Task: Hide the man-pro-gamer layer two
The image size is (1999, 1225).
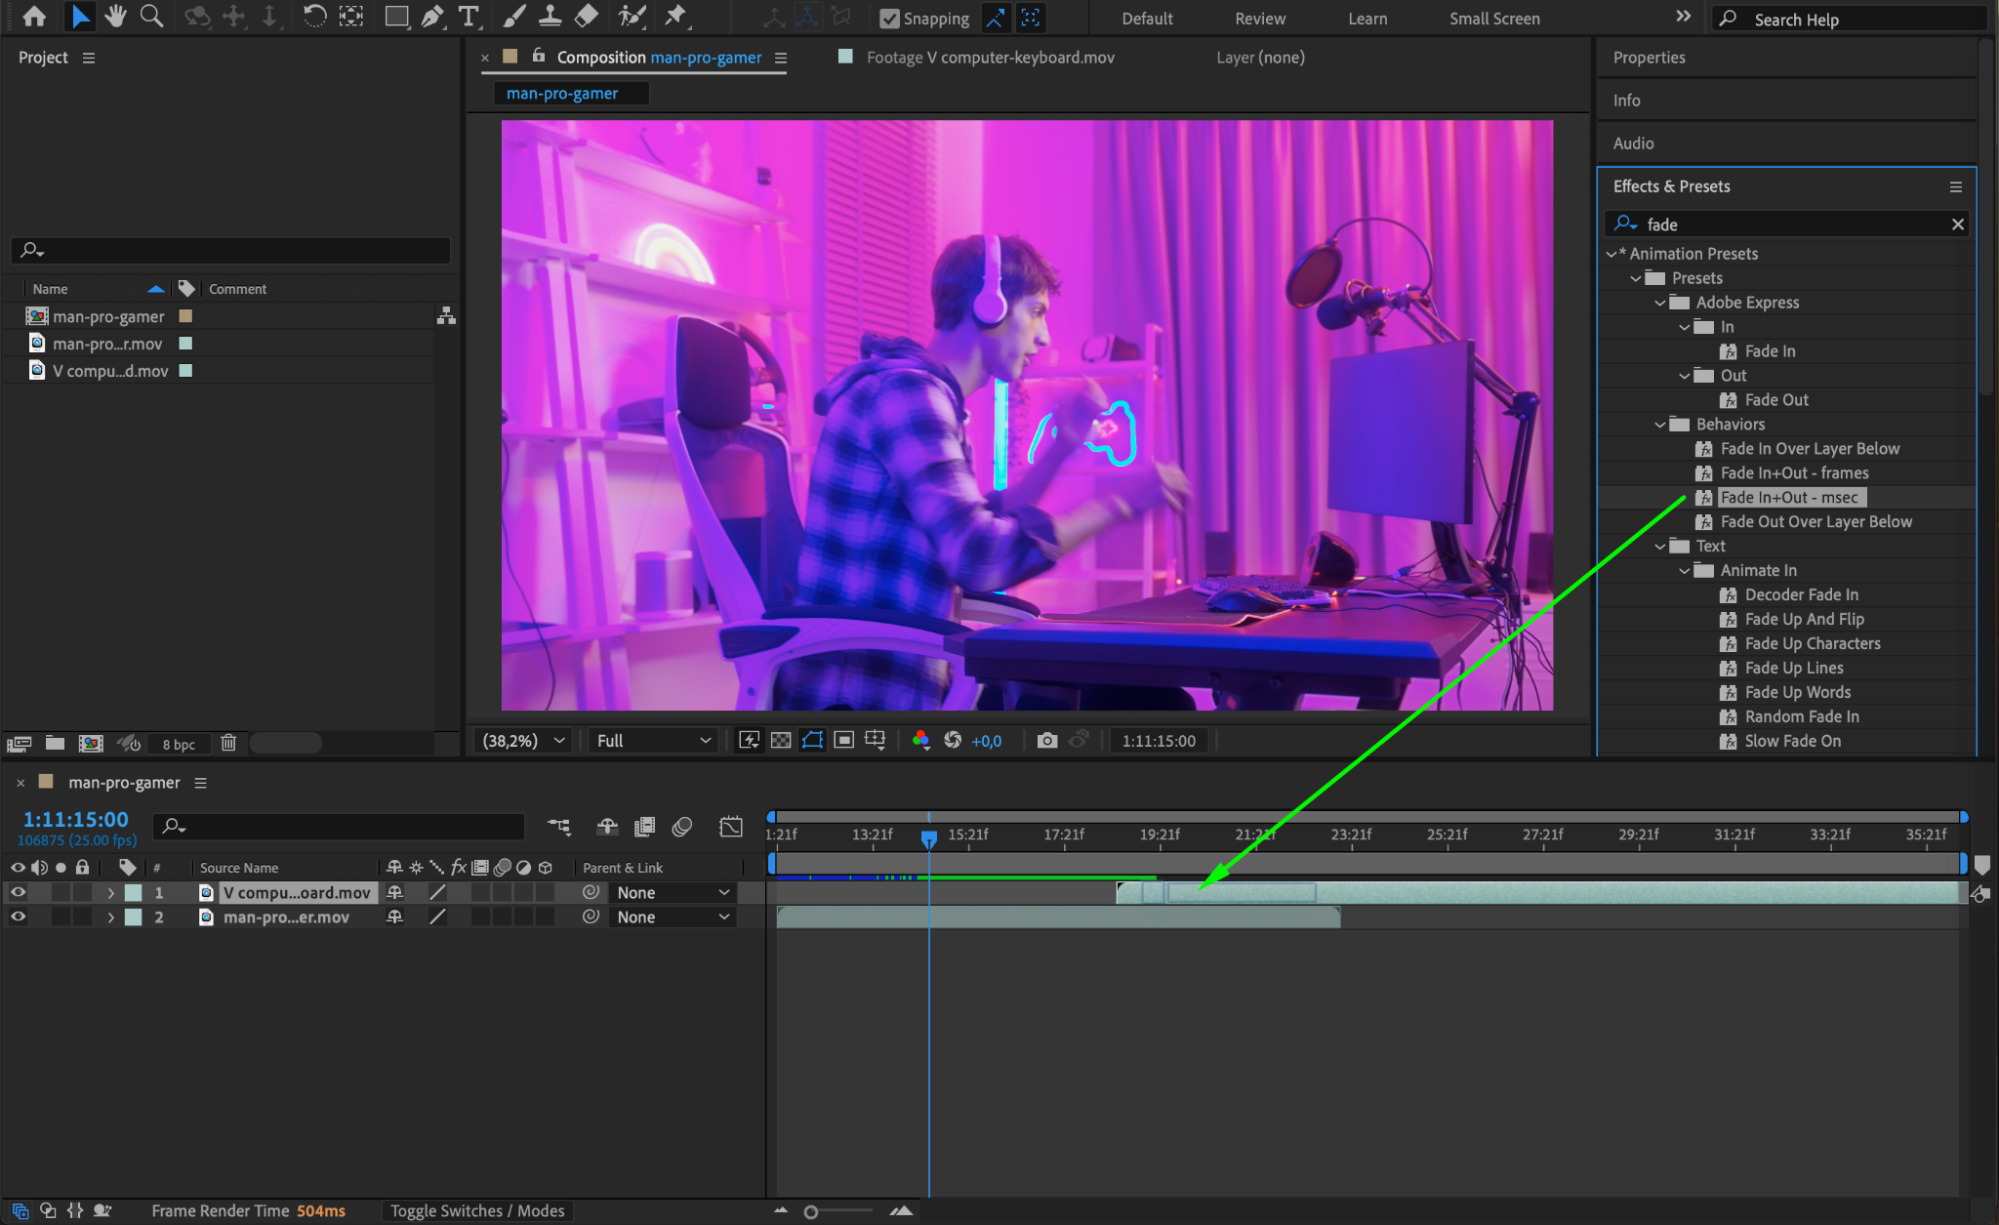Action: pyautogui.click(x=18, y=917)
